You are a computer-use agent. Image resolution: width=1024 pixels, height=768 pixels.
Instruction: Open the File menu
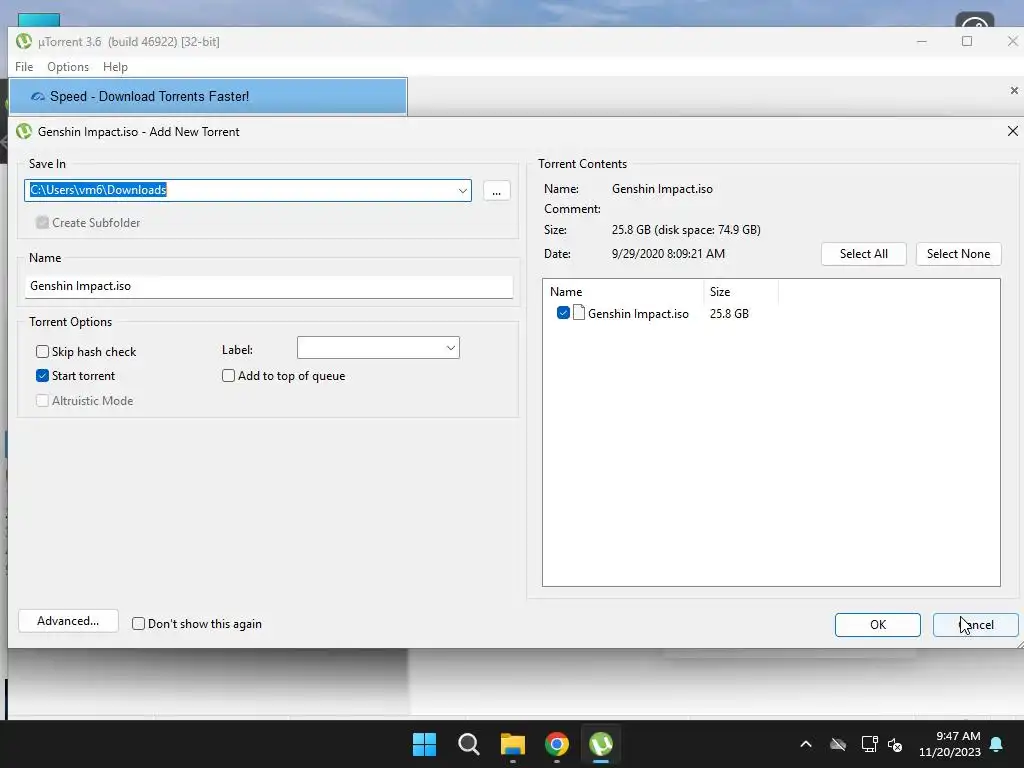[24, 67]
